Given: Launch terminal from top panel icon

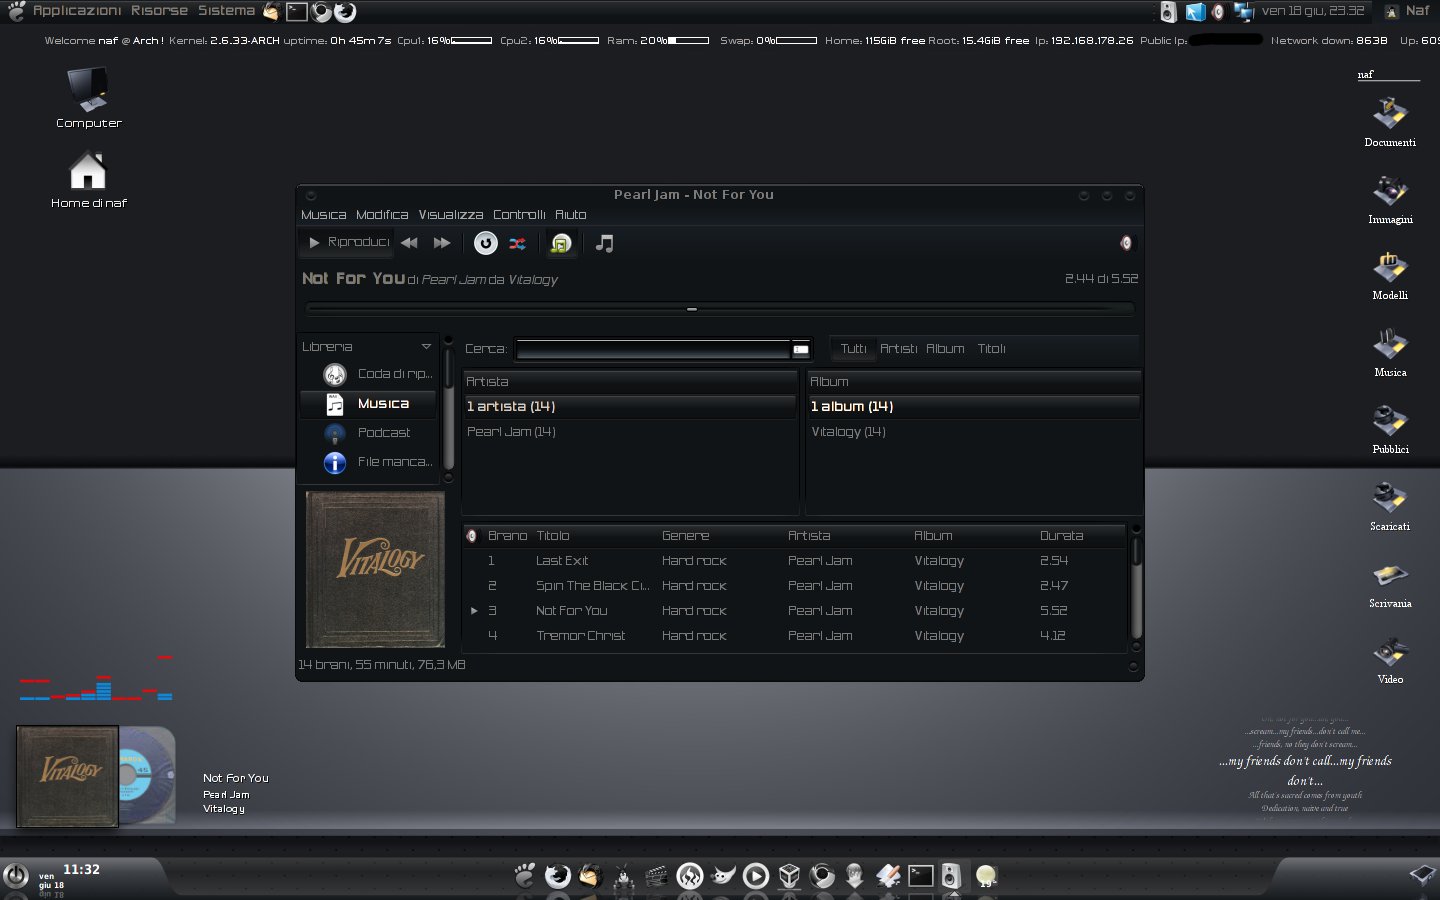Looking at the screenshot, I should pyautogui.click(x=297, y=12).
